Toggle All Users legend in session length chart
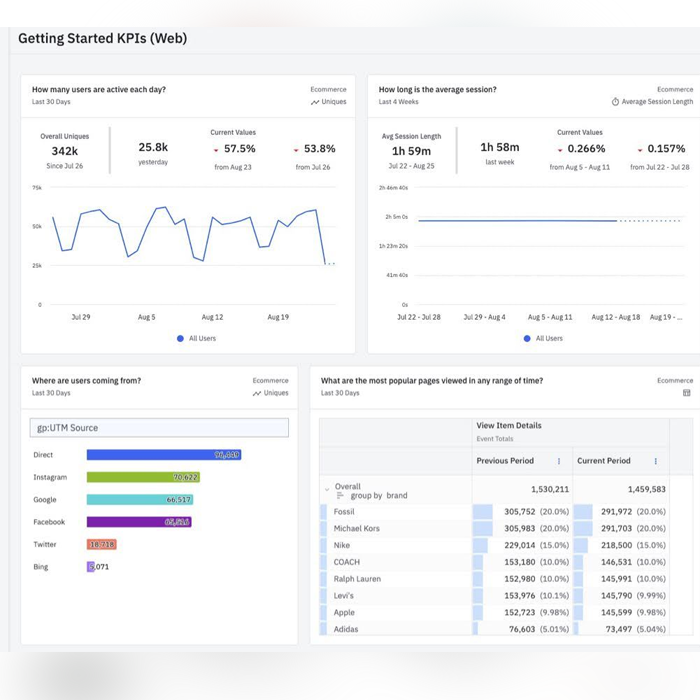The height and width of the screenshot is (700, 700). [543, 338]
